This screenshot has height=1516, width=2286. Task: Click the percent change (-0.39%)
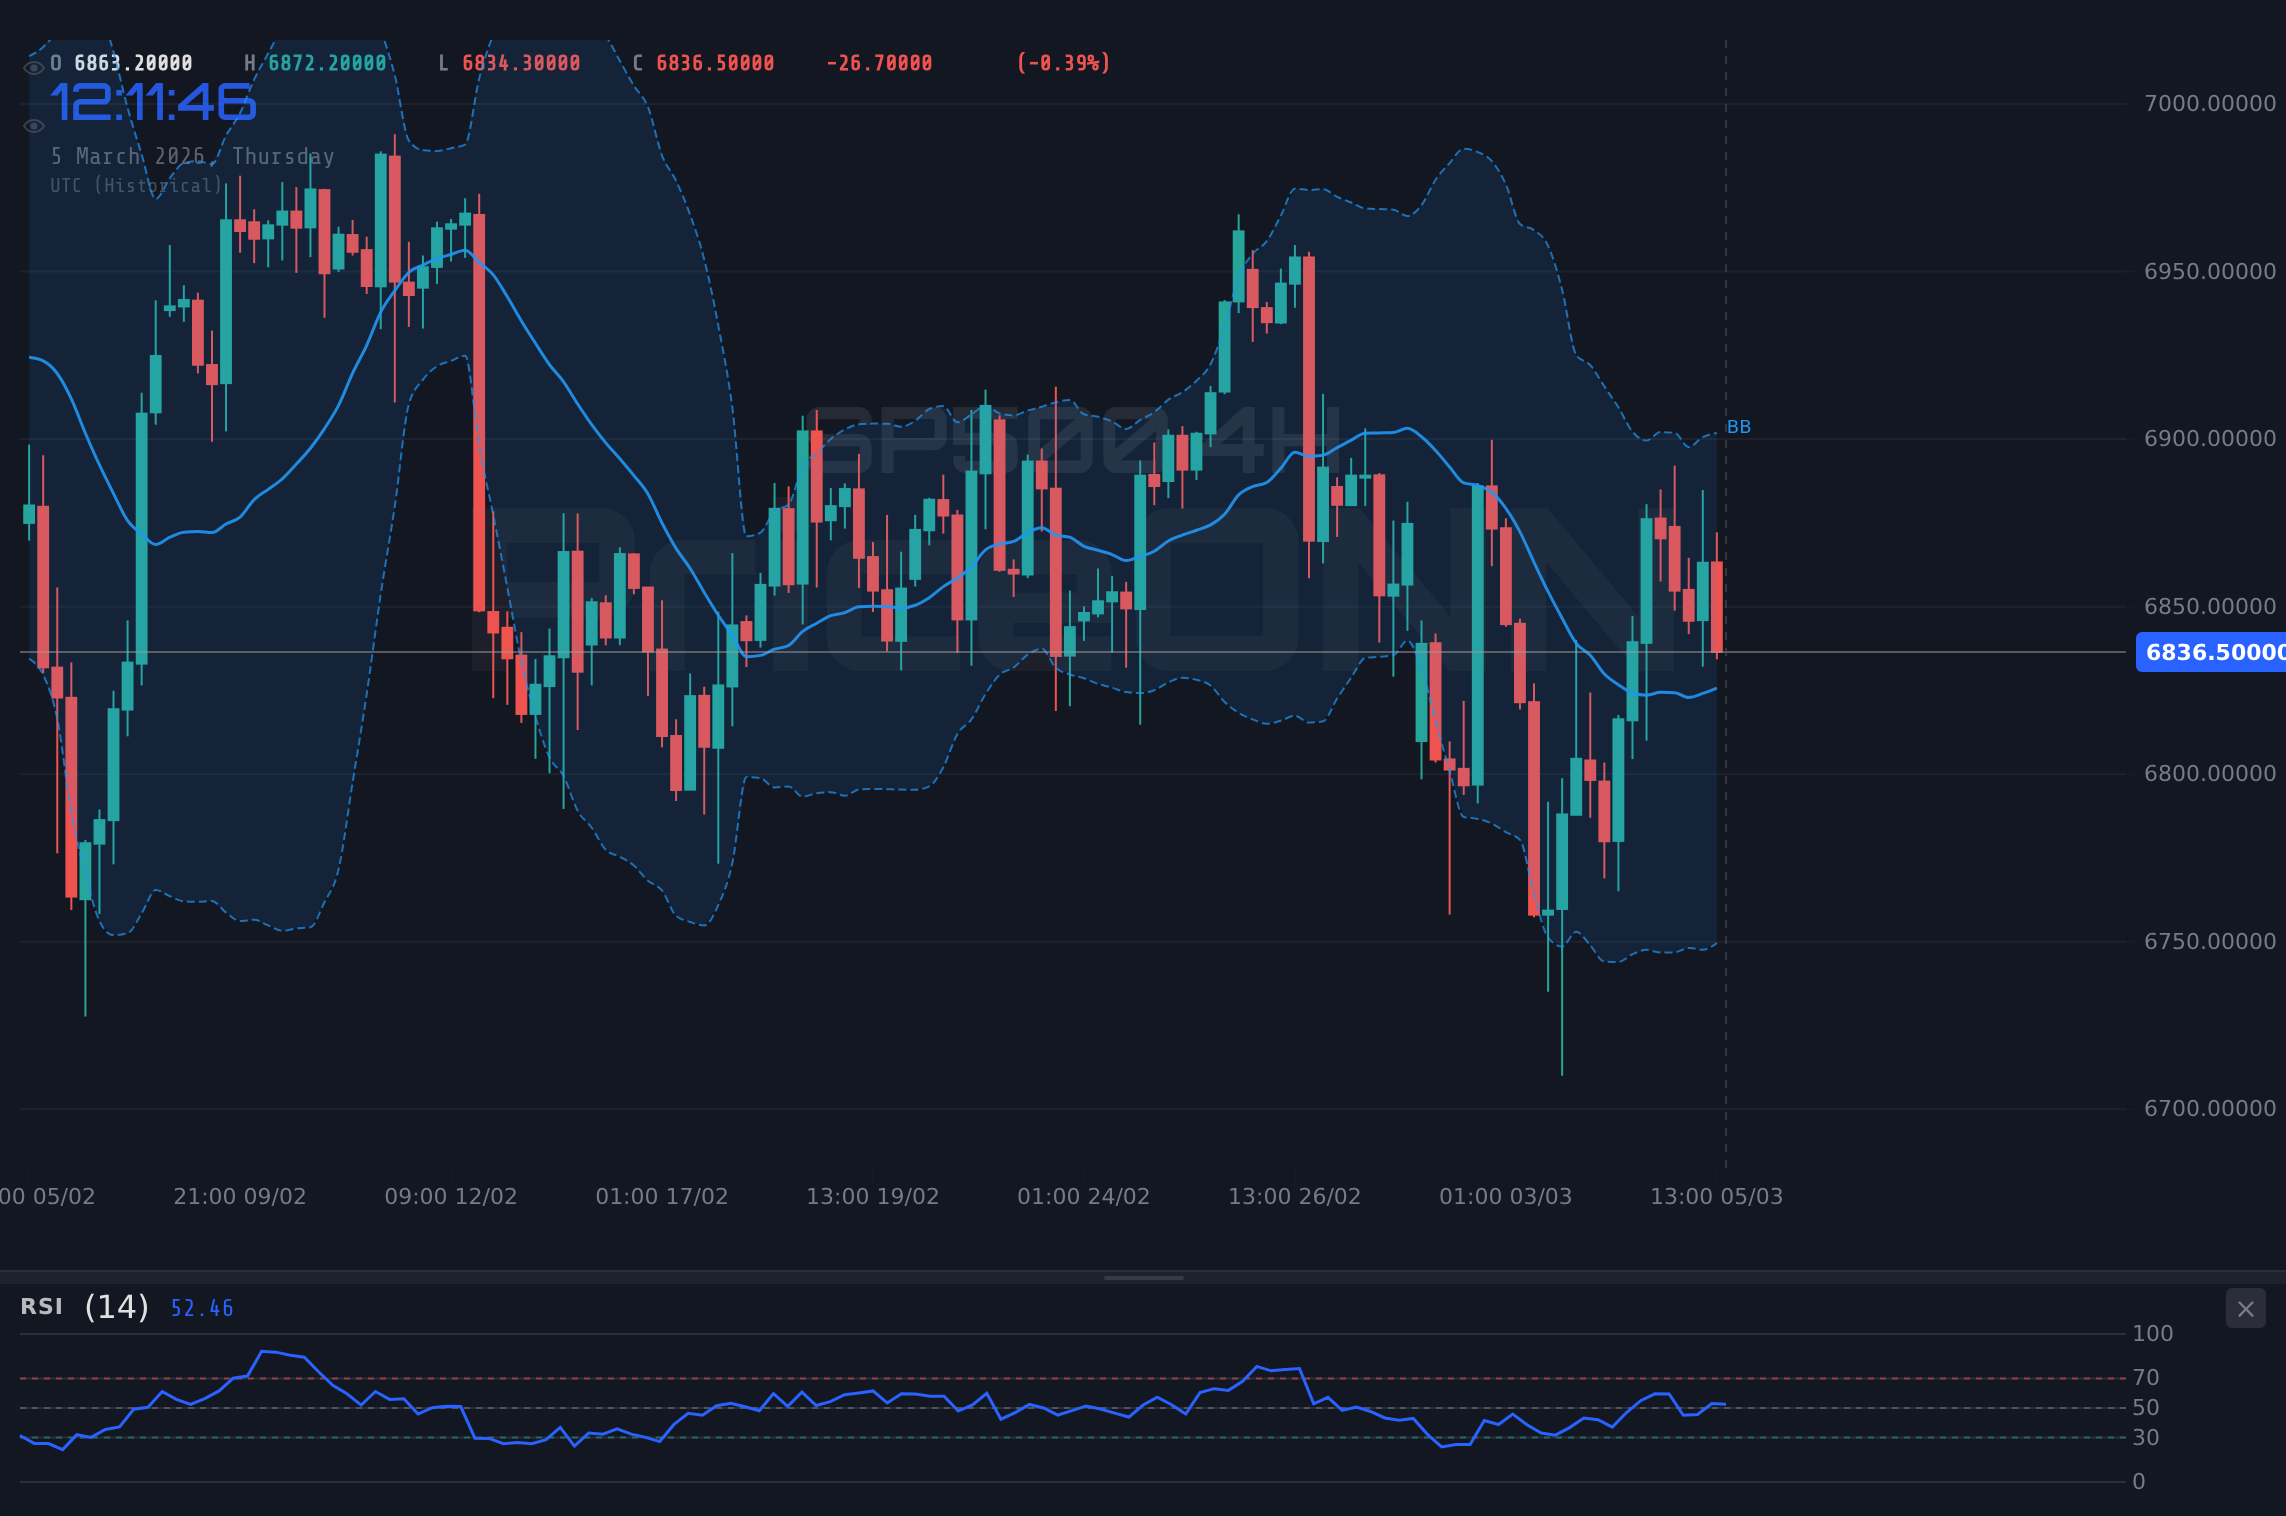click(x=1063, y=63)
